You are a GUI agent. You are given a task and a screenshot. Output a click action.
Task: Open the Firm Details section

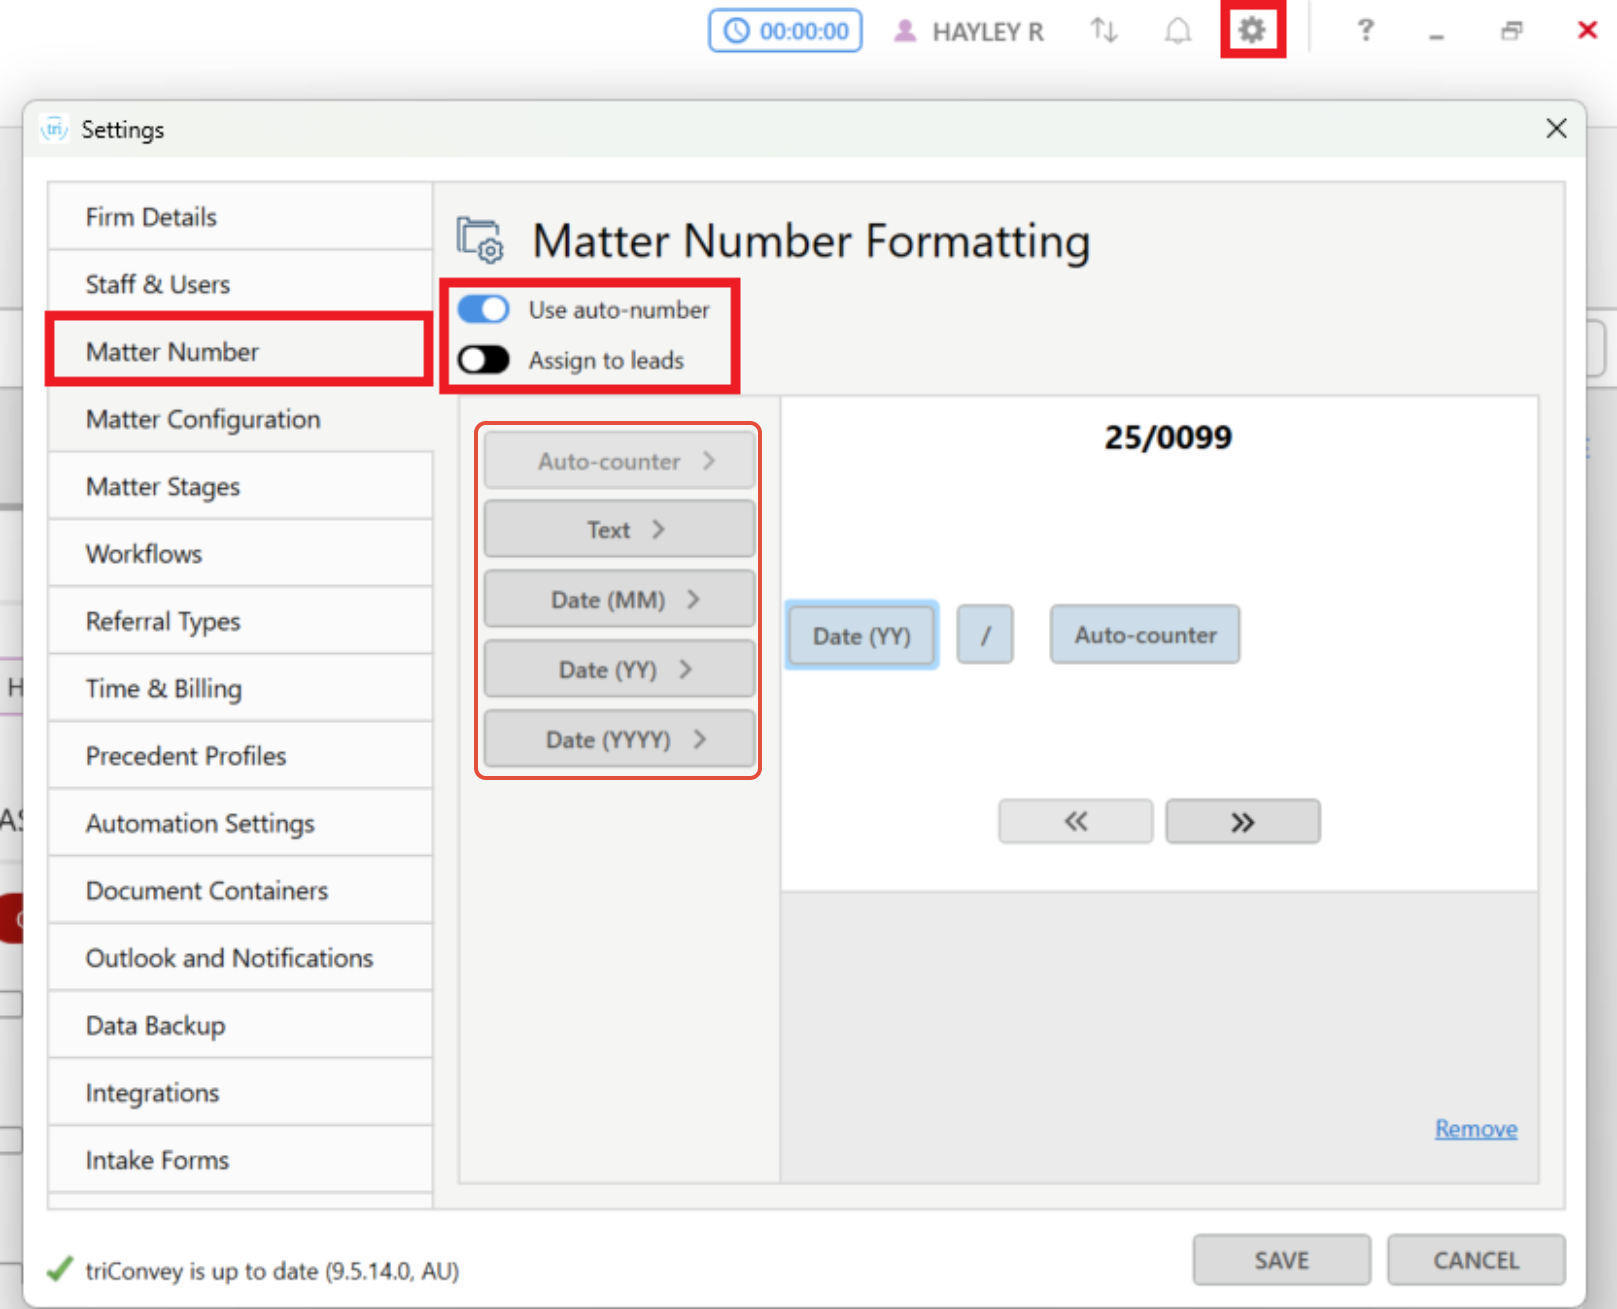point(240,217)
